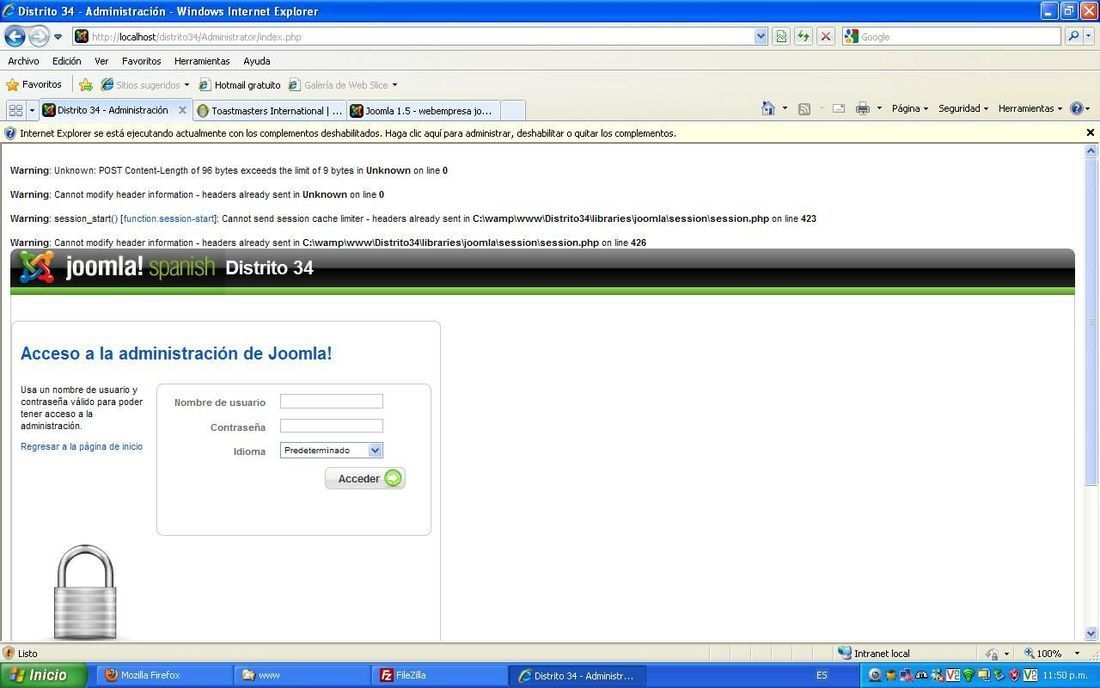Switch to www folder taskbar window
The image size is (1100, 688).
click(302, 675)
